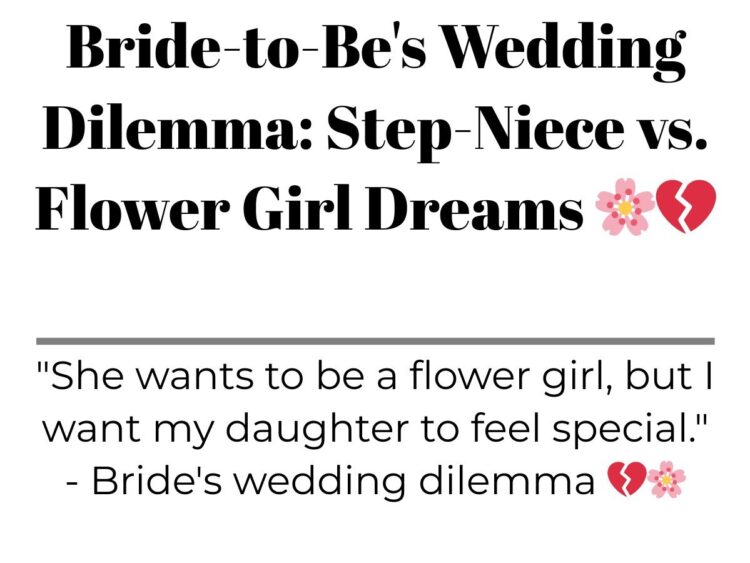Click the broken heart emoji in the headline
The height and width of the screenshot is (563, 750).
pos(686,207)
